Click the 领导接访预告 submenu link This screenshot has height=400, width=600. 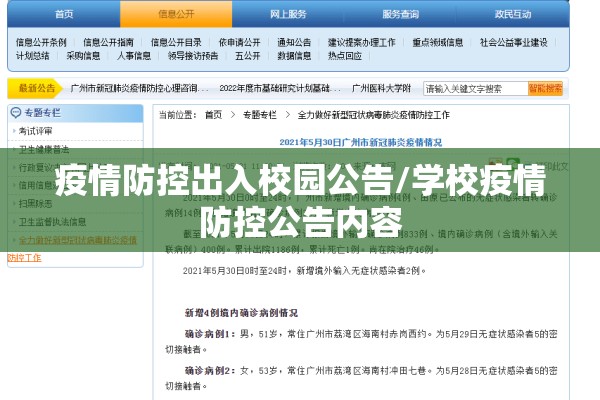pyautogui.click(x=193, y=56)
